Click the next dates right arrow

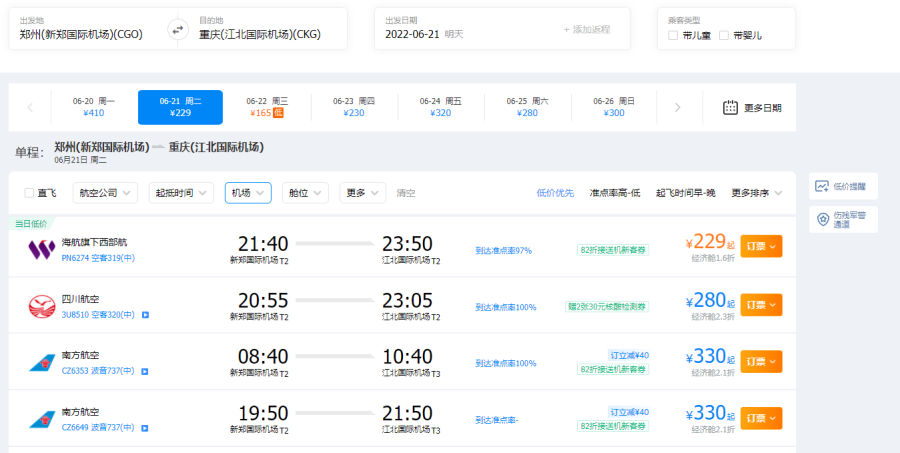click(678, 107)
